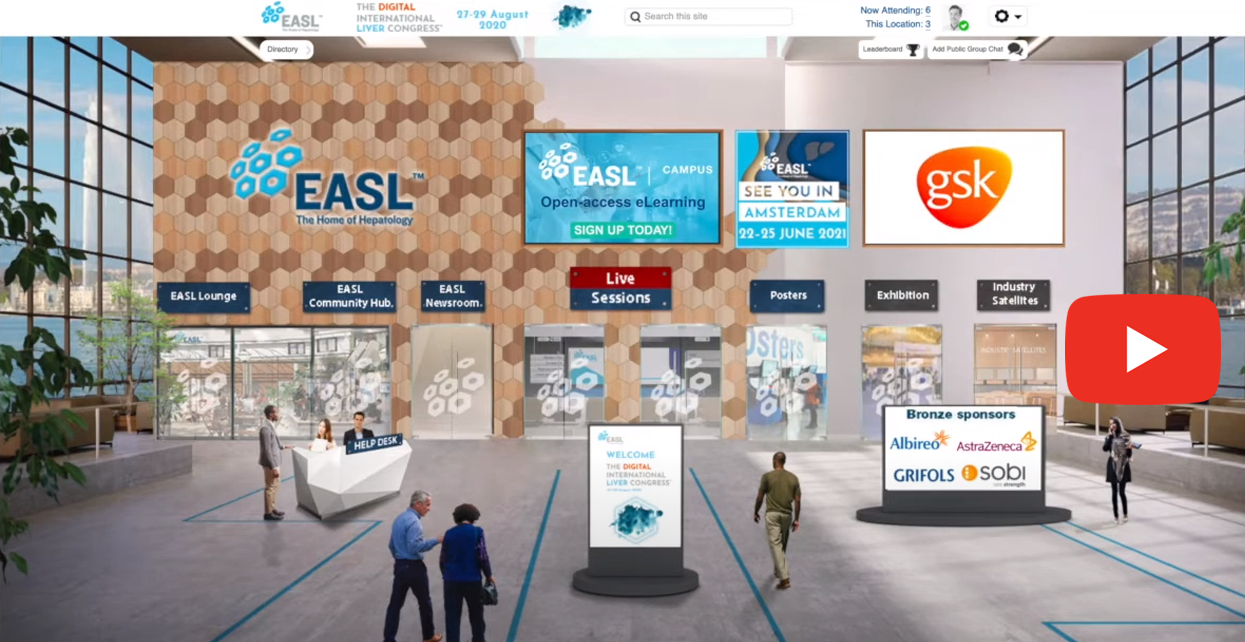Open the EASL Newsroom sign
The width and height of the screenshot is (1245, 642).
coord(453,296)
